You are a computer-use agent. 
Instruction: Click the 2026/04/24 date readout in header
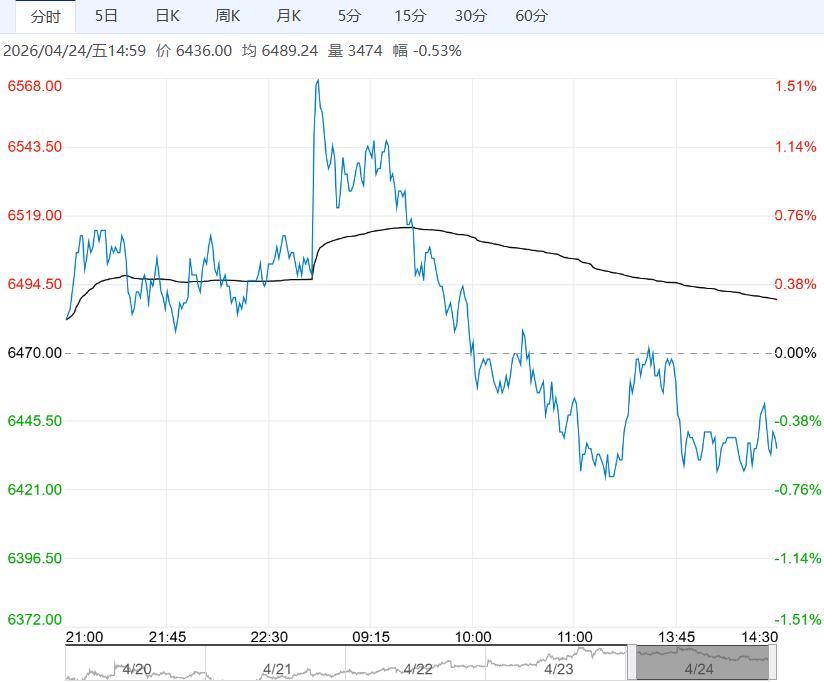[x=75, y=50]
